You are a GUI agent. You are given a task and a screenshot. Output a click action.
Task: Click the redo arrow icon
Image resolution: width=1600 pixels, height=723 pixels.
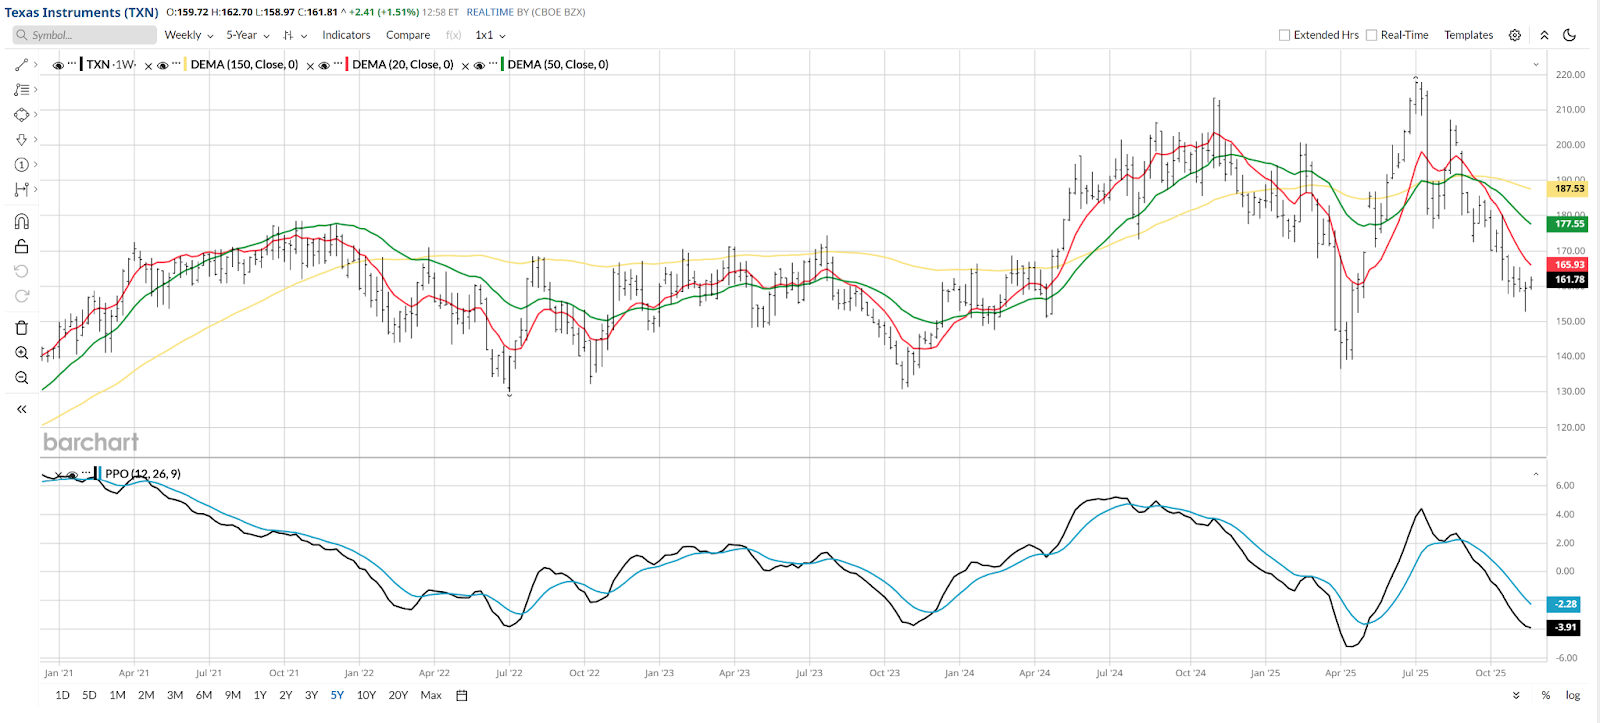click(21, 296)
